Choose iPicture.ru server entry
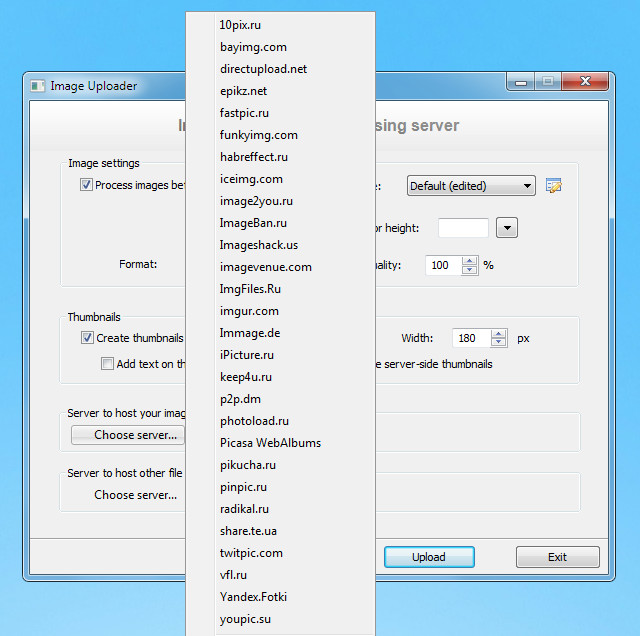Viewport: 640px width, 636px height. (280, 356)
